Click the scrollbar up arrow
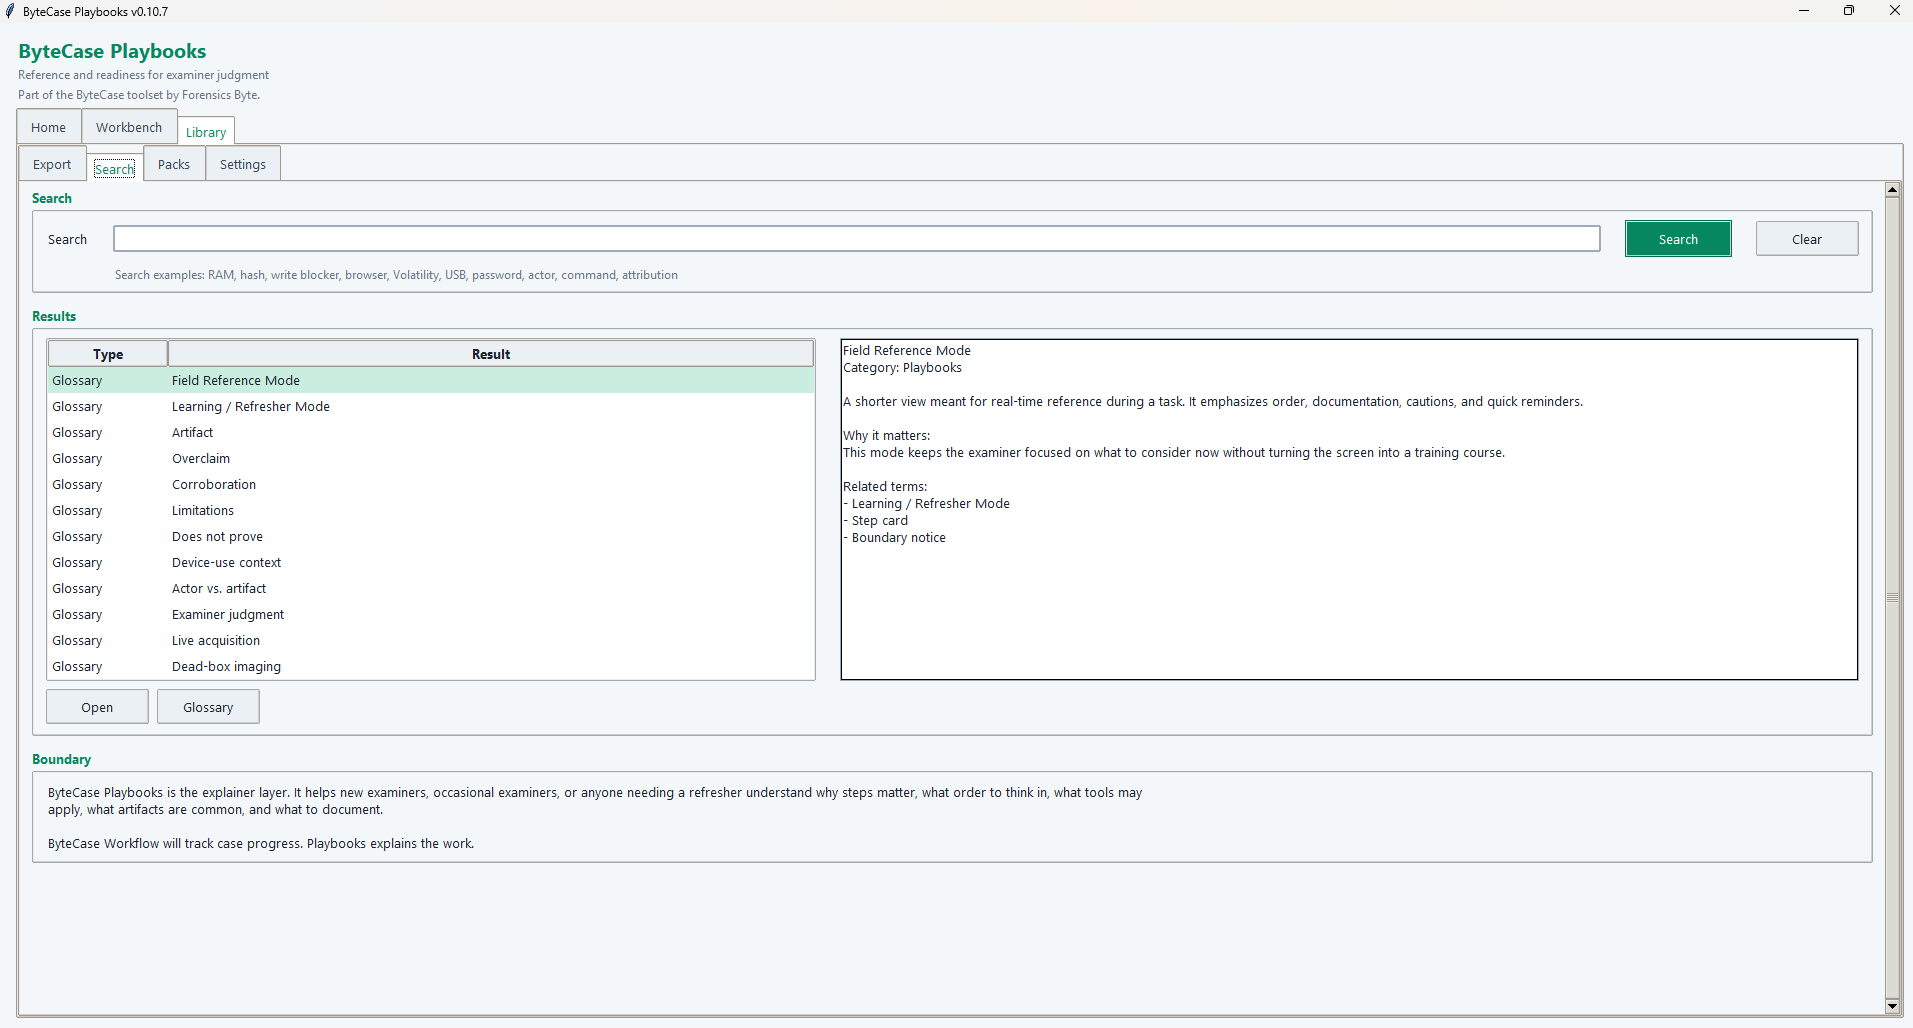Viewport: 1913px width, 1028px height. click(x=1892, y=190)
